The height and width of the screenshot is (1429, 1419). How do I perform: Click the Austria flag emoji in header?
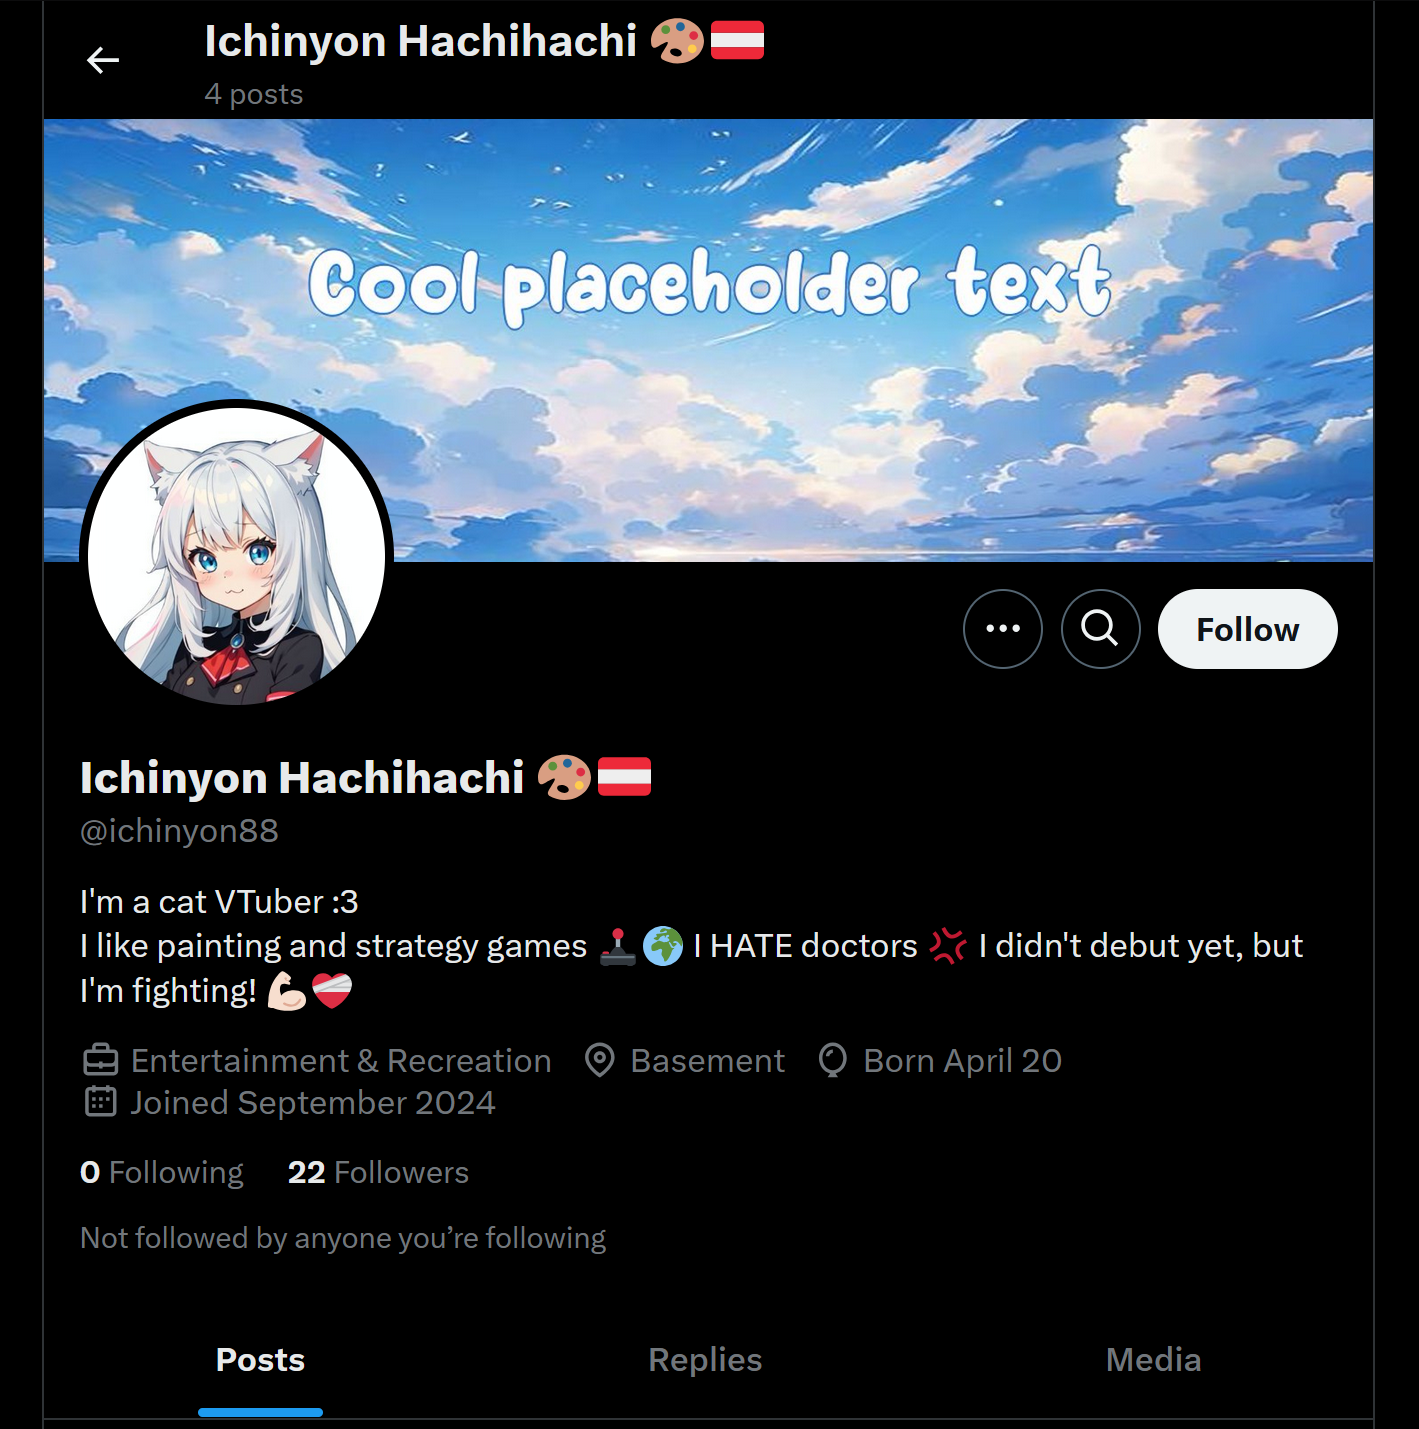click(x=737, y=41)
